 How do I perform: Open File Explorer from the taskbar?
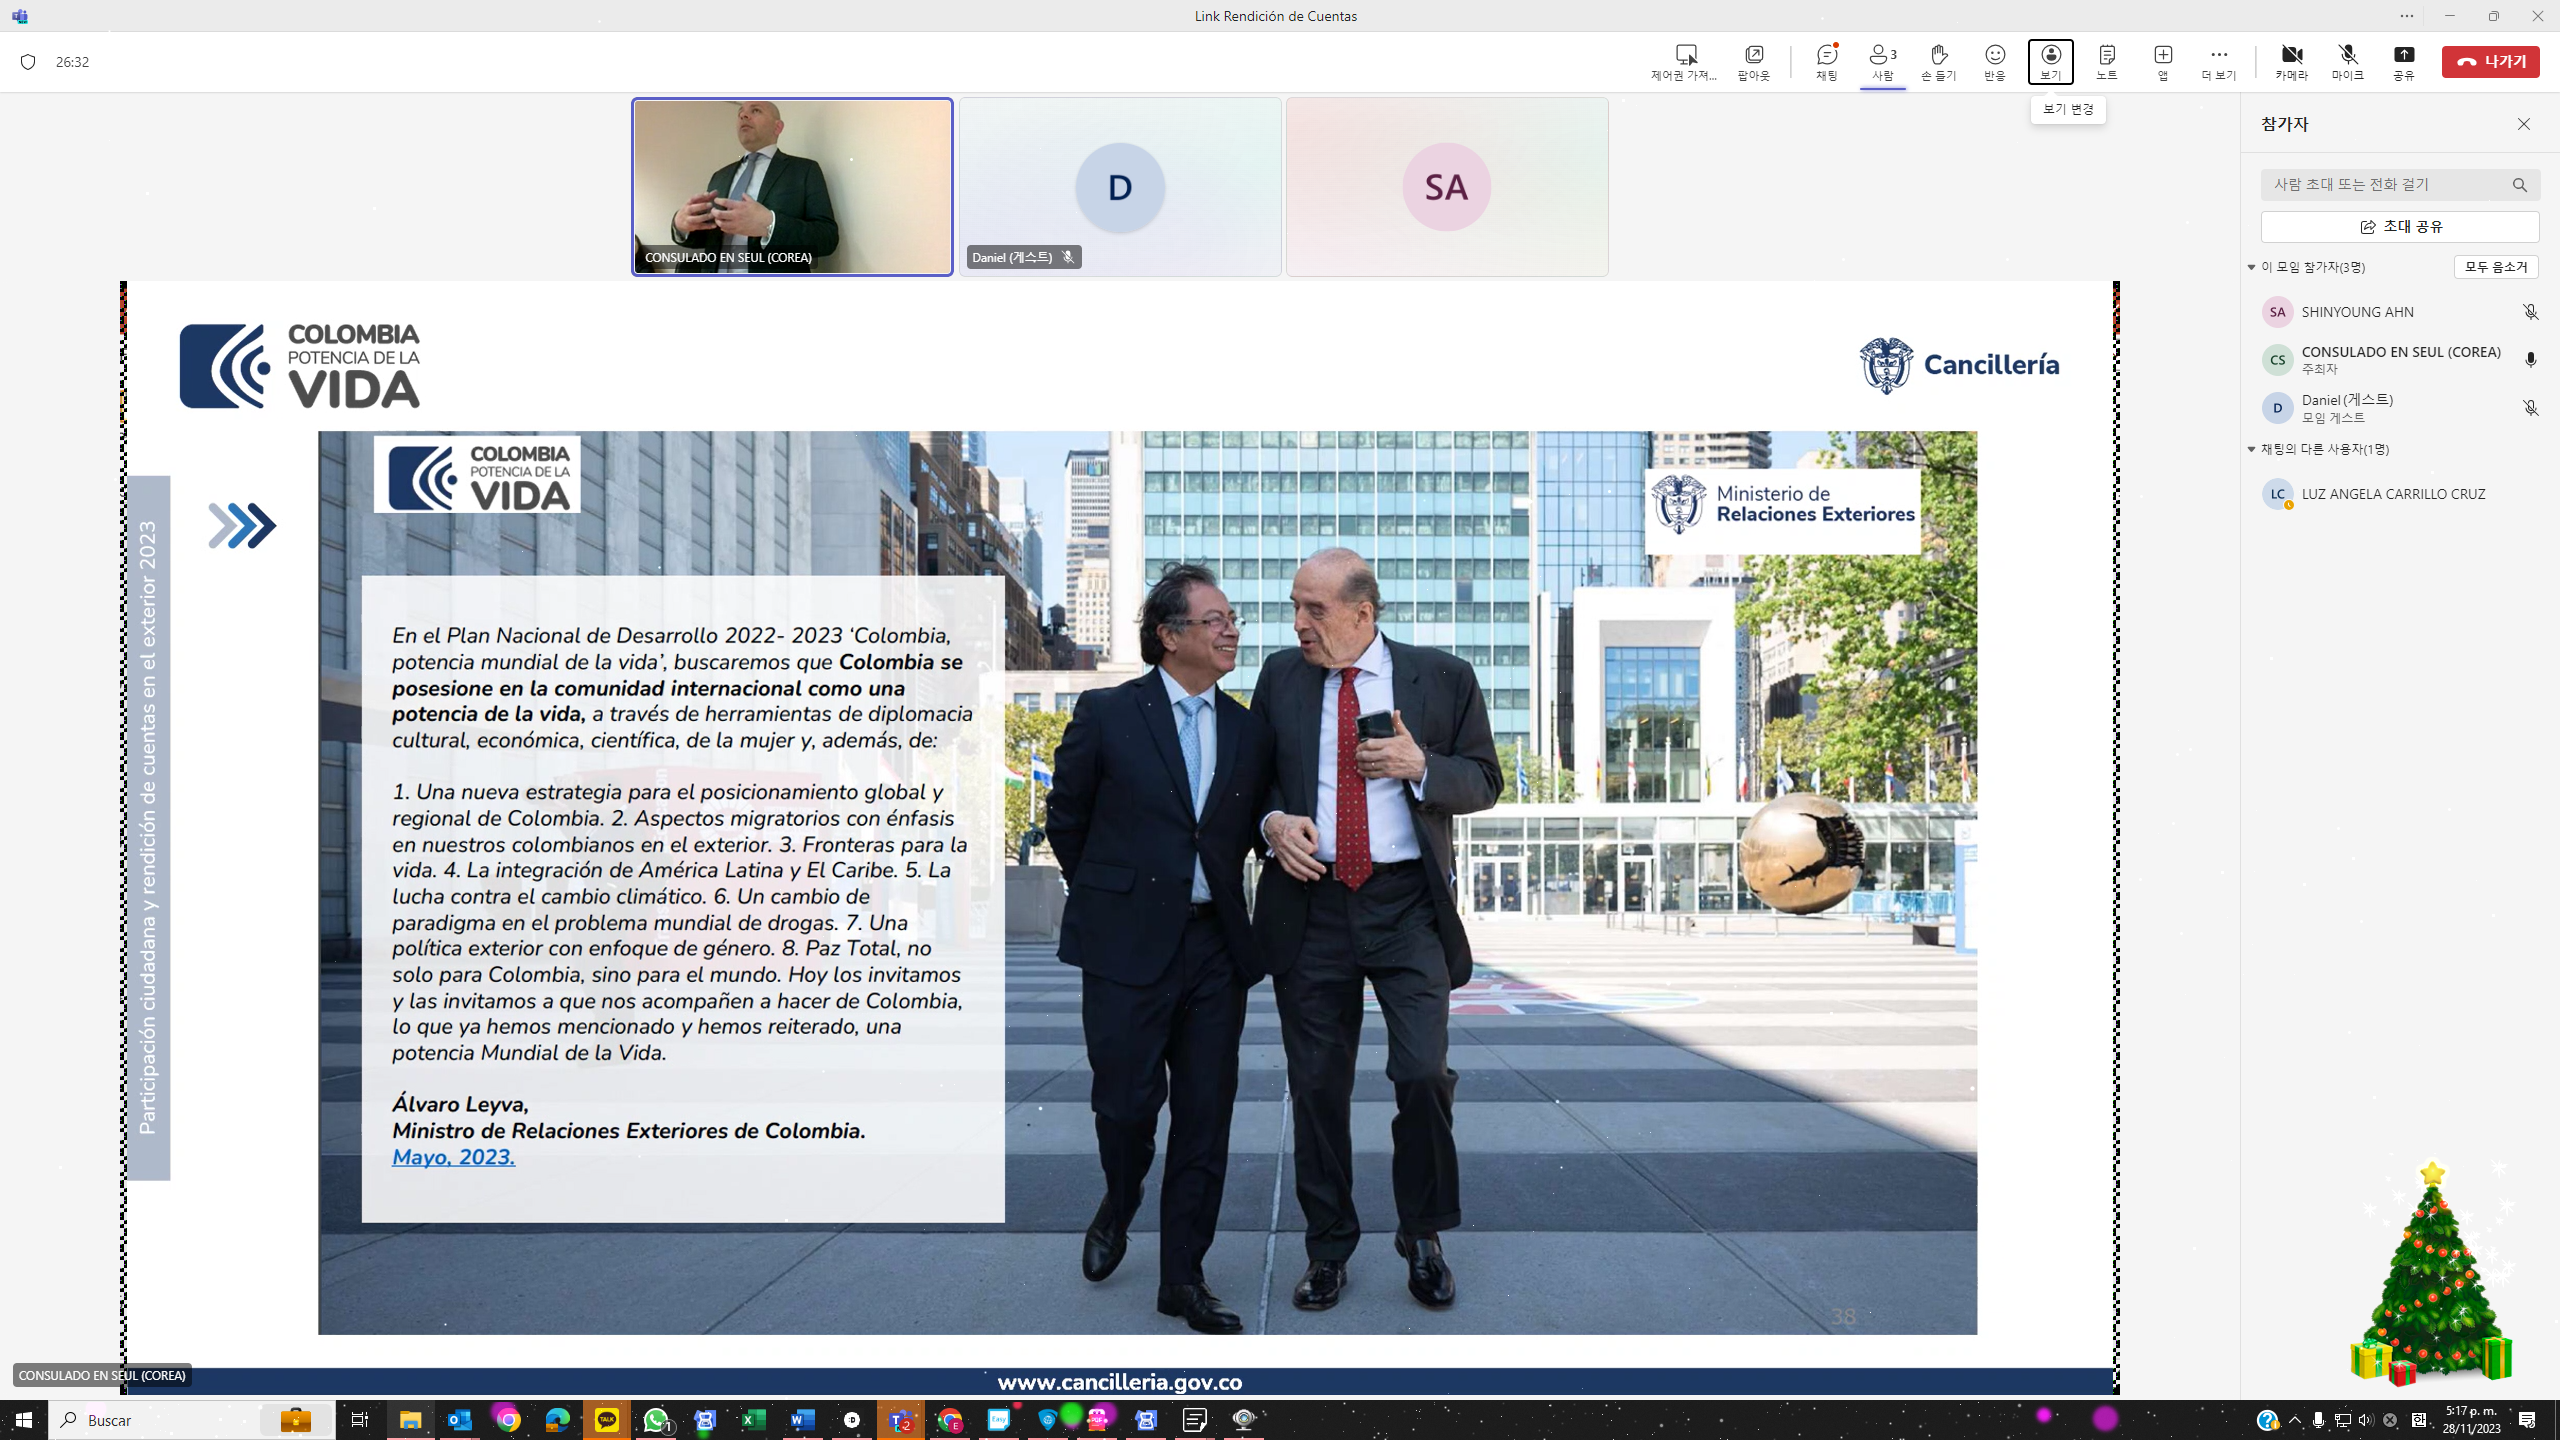[x=410, y=1420]
